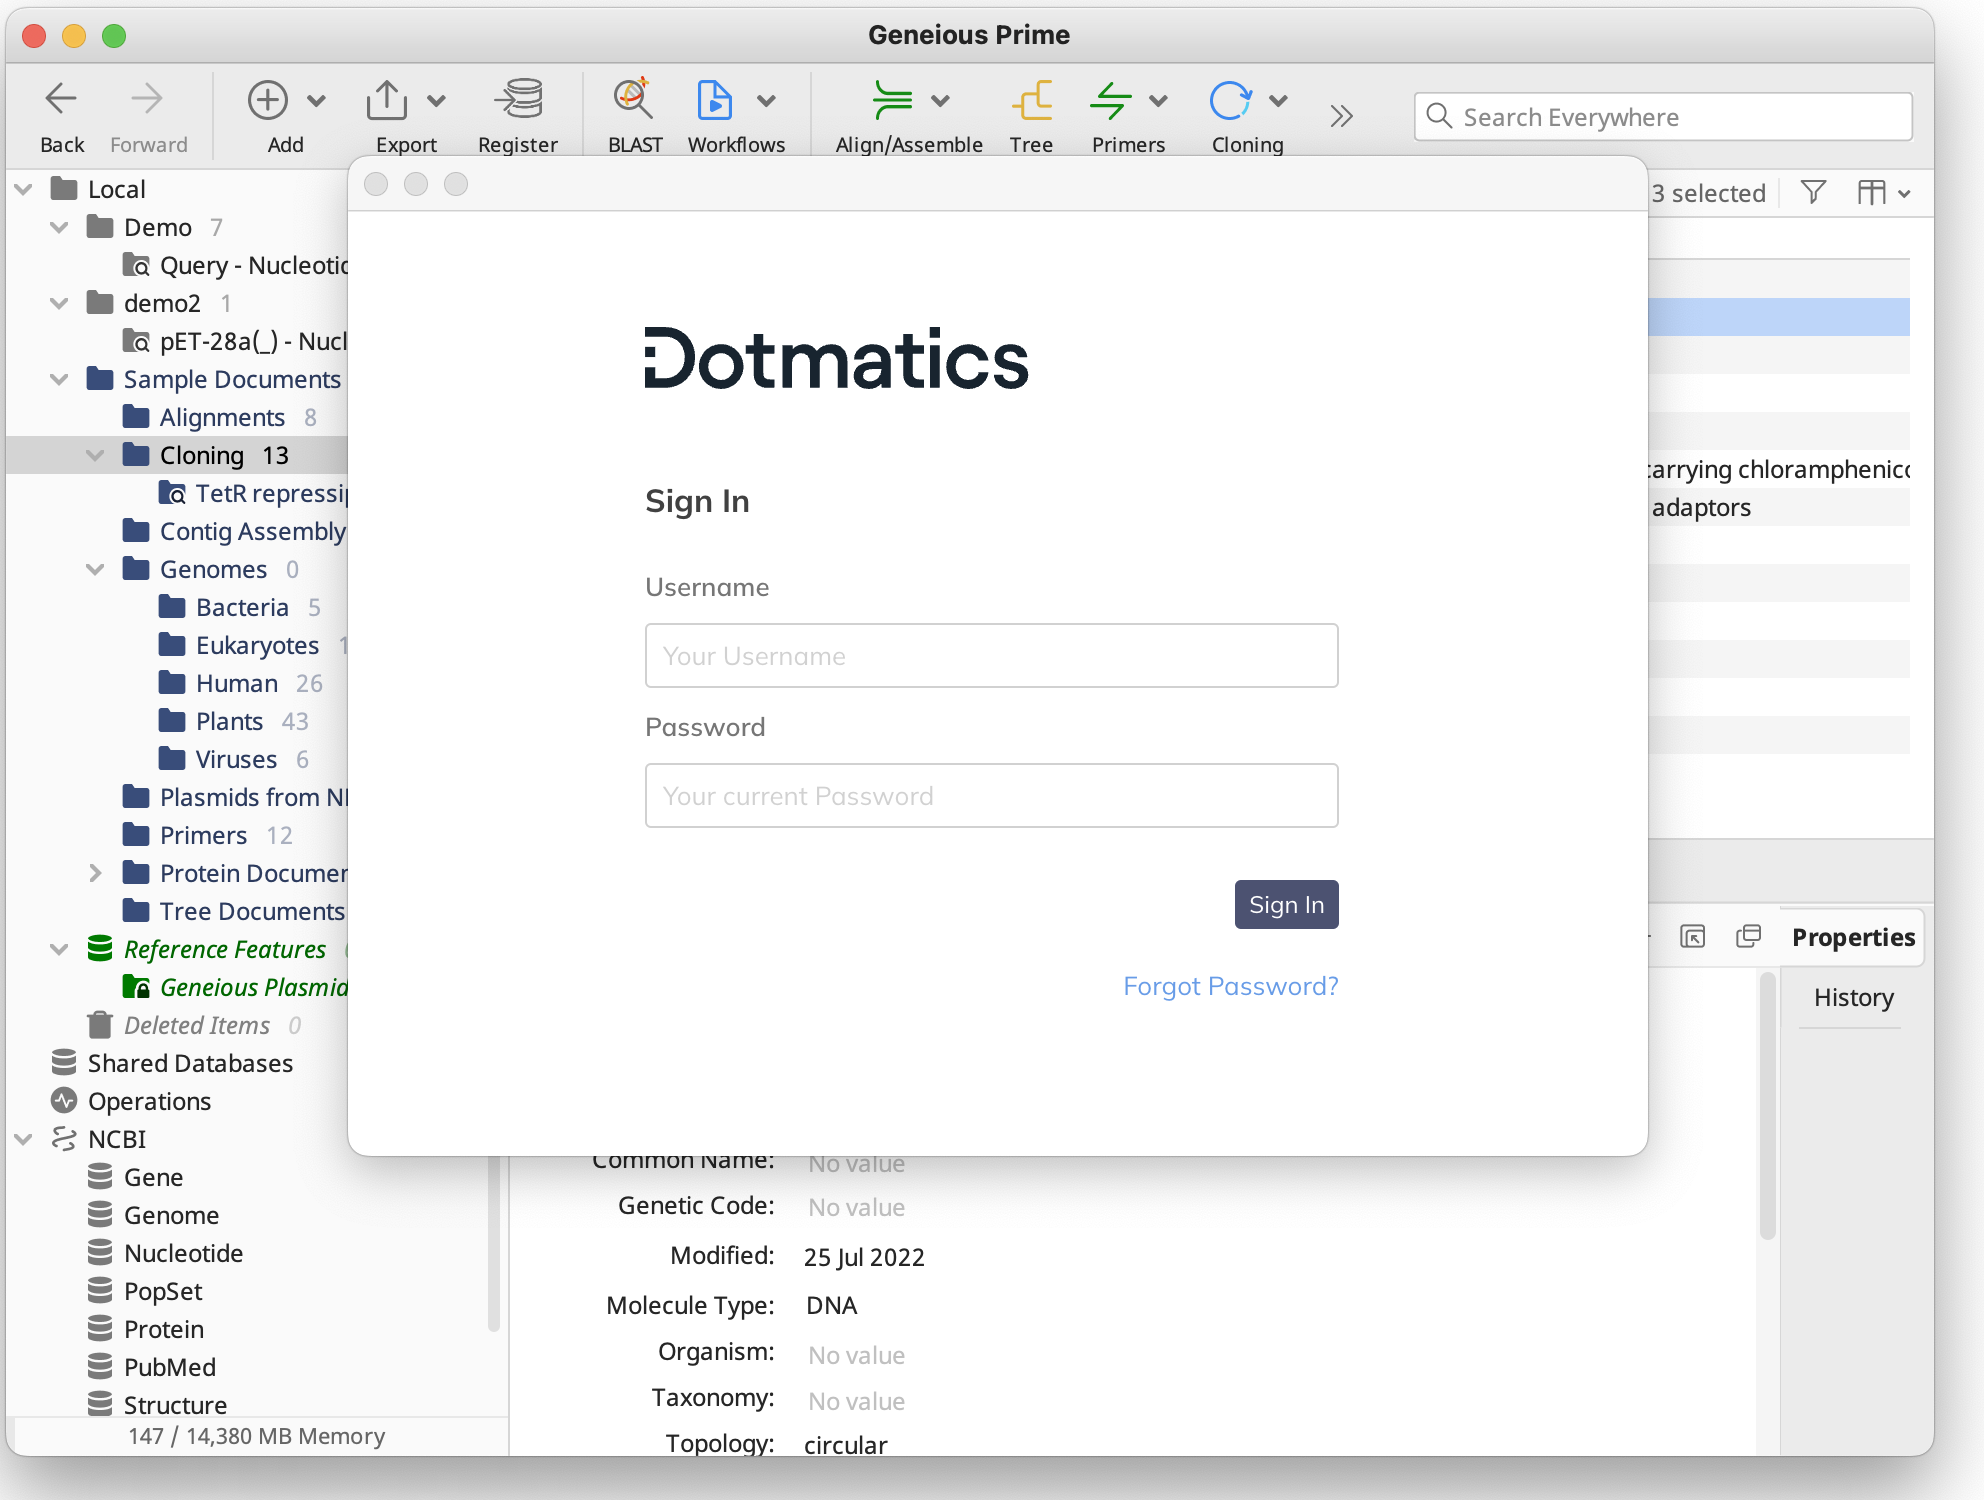Image resolution: width=1984 pixels, height=1500 pixels.
Task: Select the Primers design tool
Action: point(1112,100)
